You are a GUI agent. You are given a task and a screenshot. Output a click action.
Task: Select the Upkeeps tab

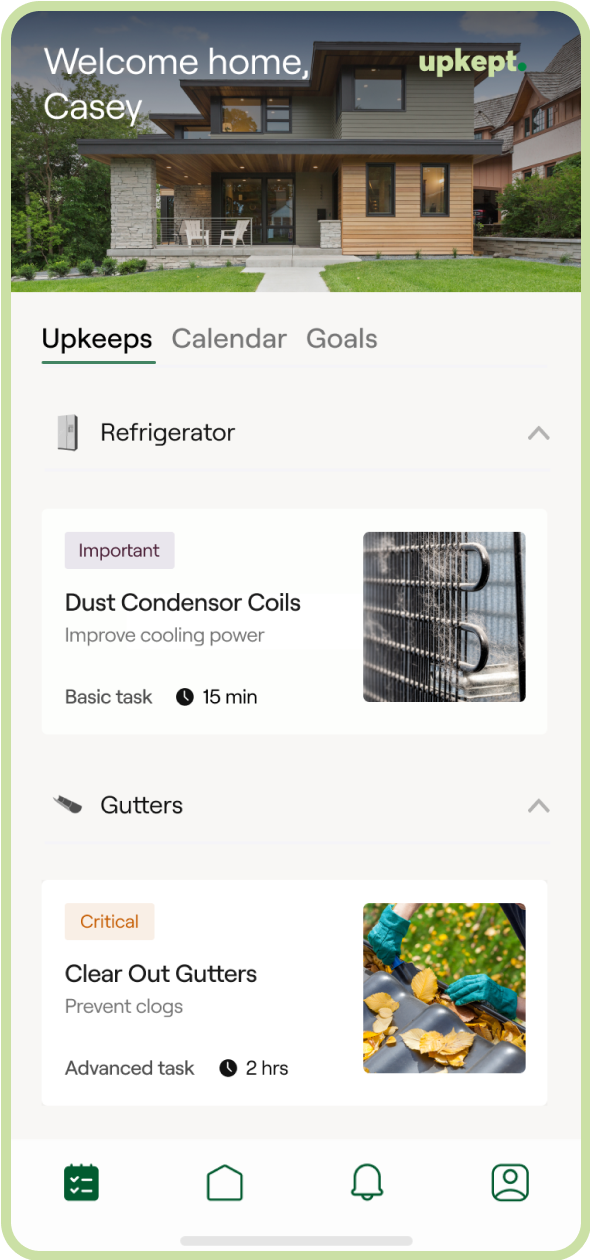(x=97, y=339)
